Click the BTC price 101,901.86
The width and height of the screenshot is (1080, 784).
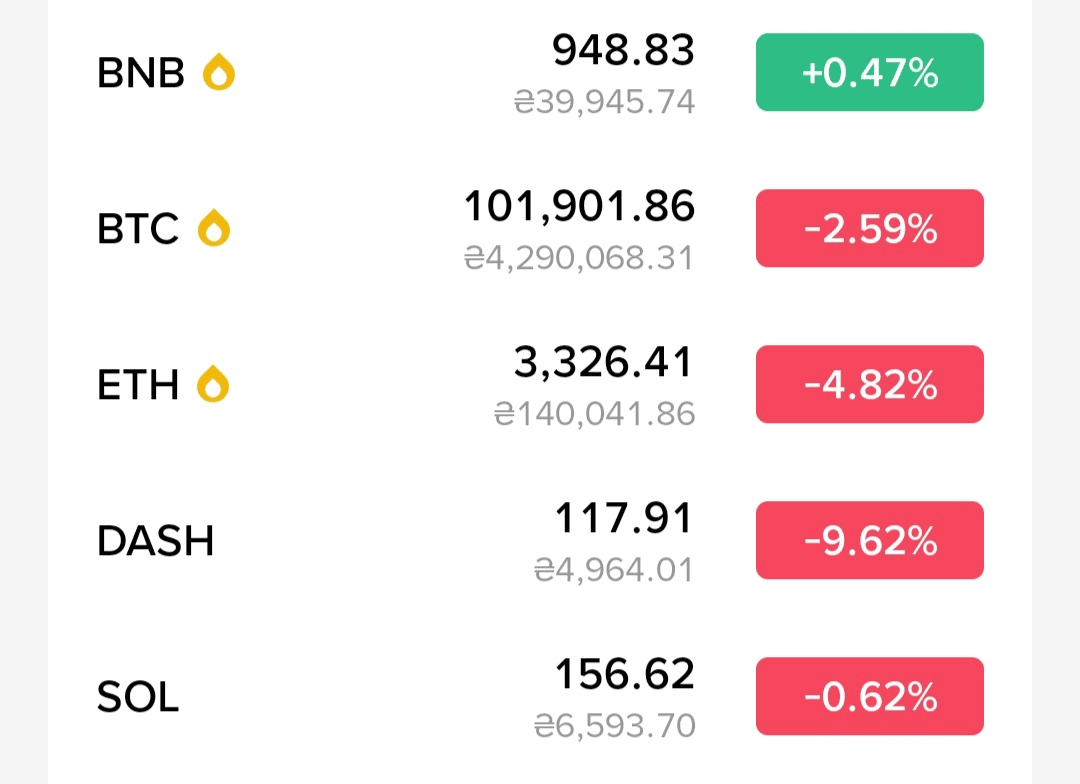(579, 206)
